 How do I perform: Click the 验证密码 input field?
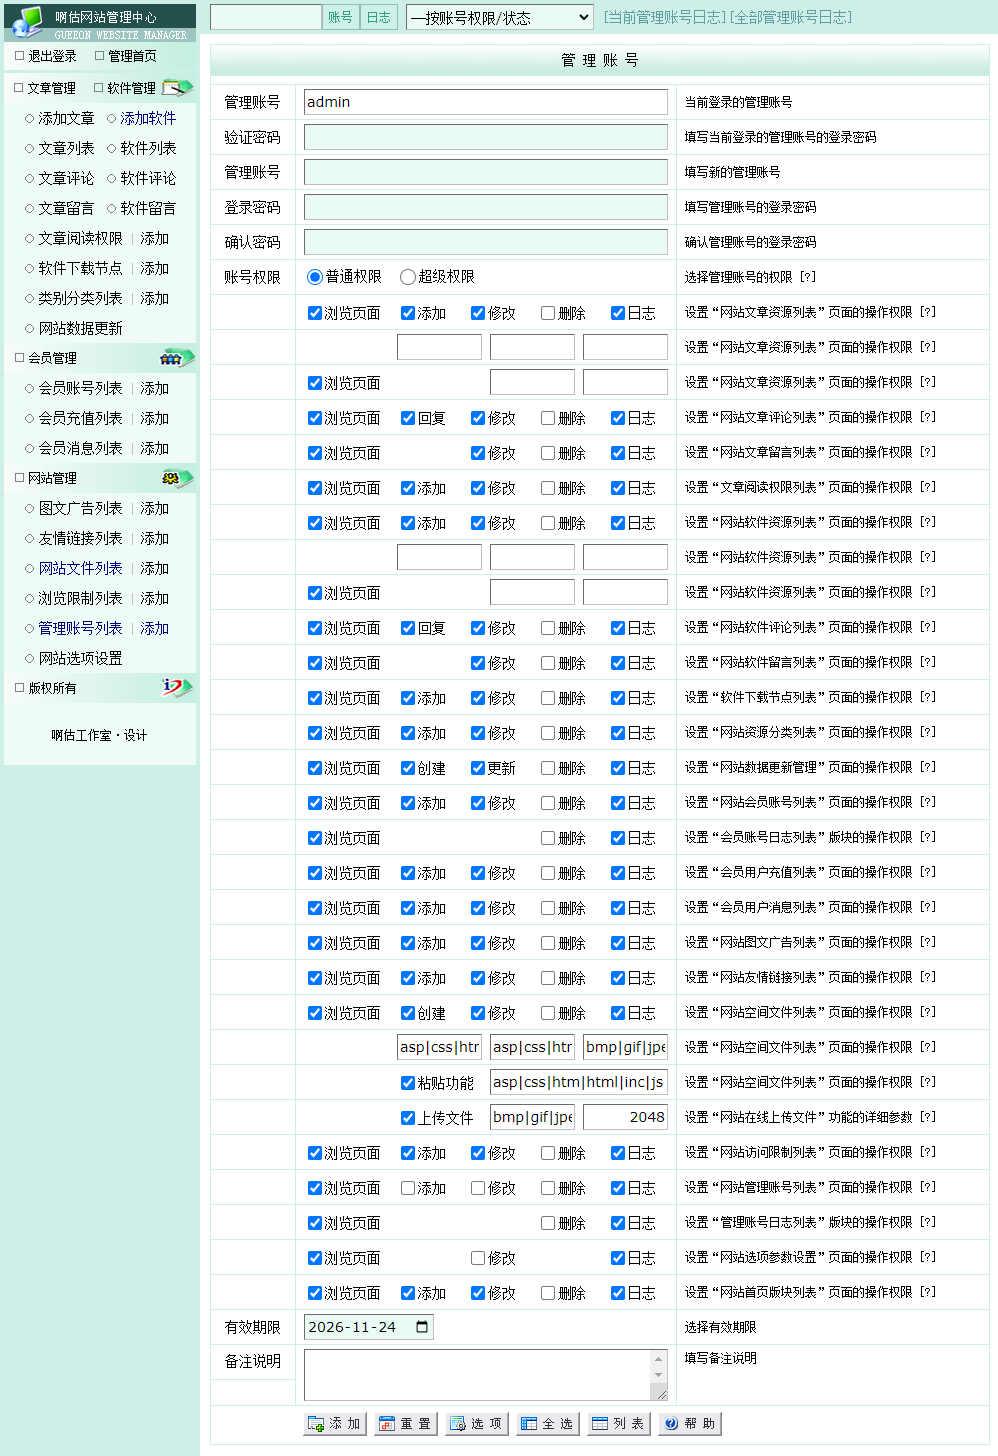coord(485,137)
